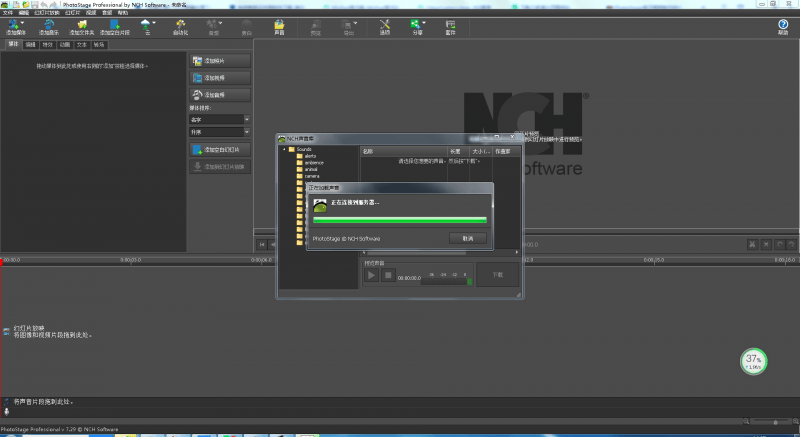Open the 升序 order dropdown

tap(219, 132)
